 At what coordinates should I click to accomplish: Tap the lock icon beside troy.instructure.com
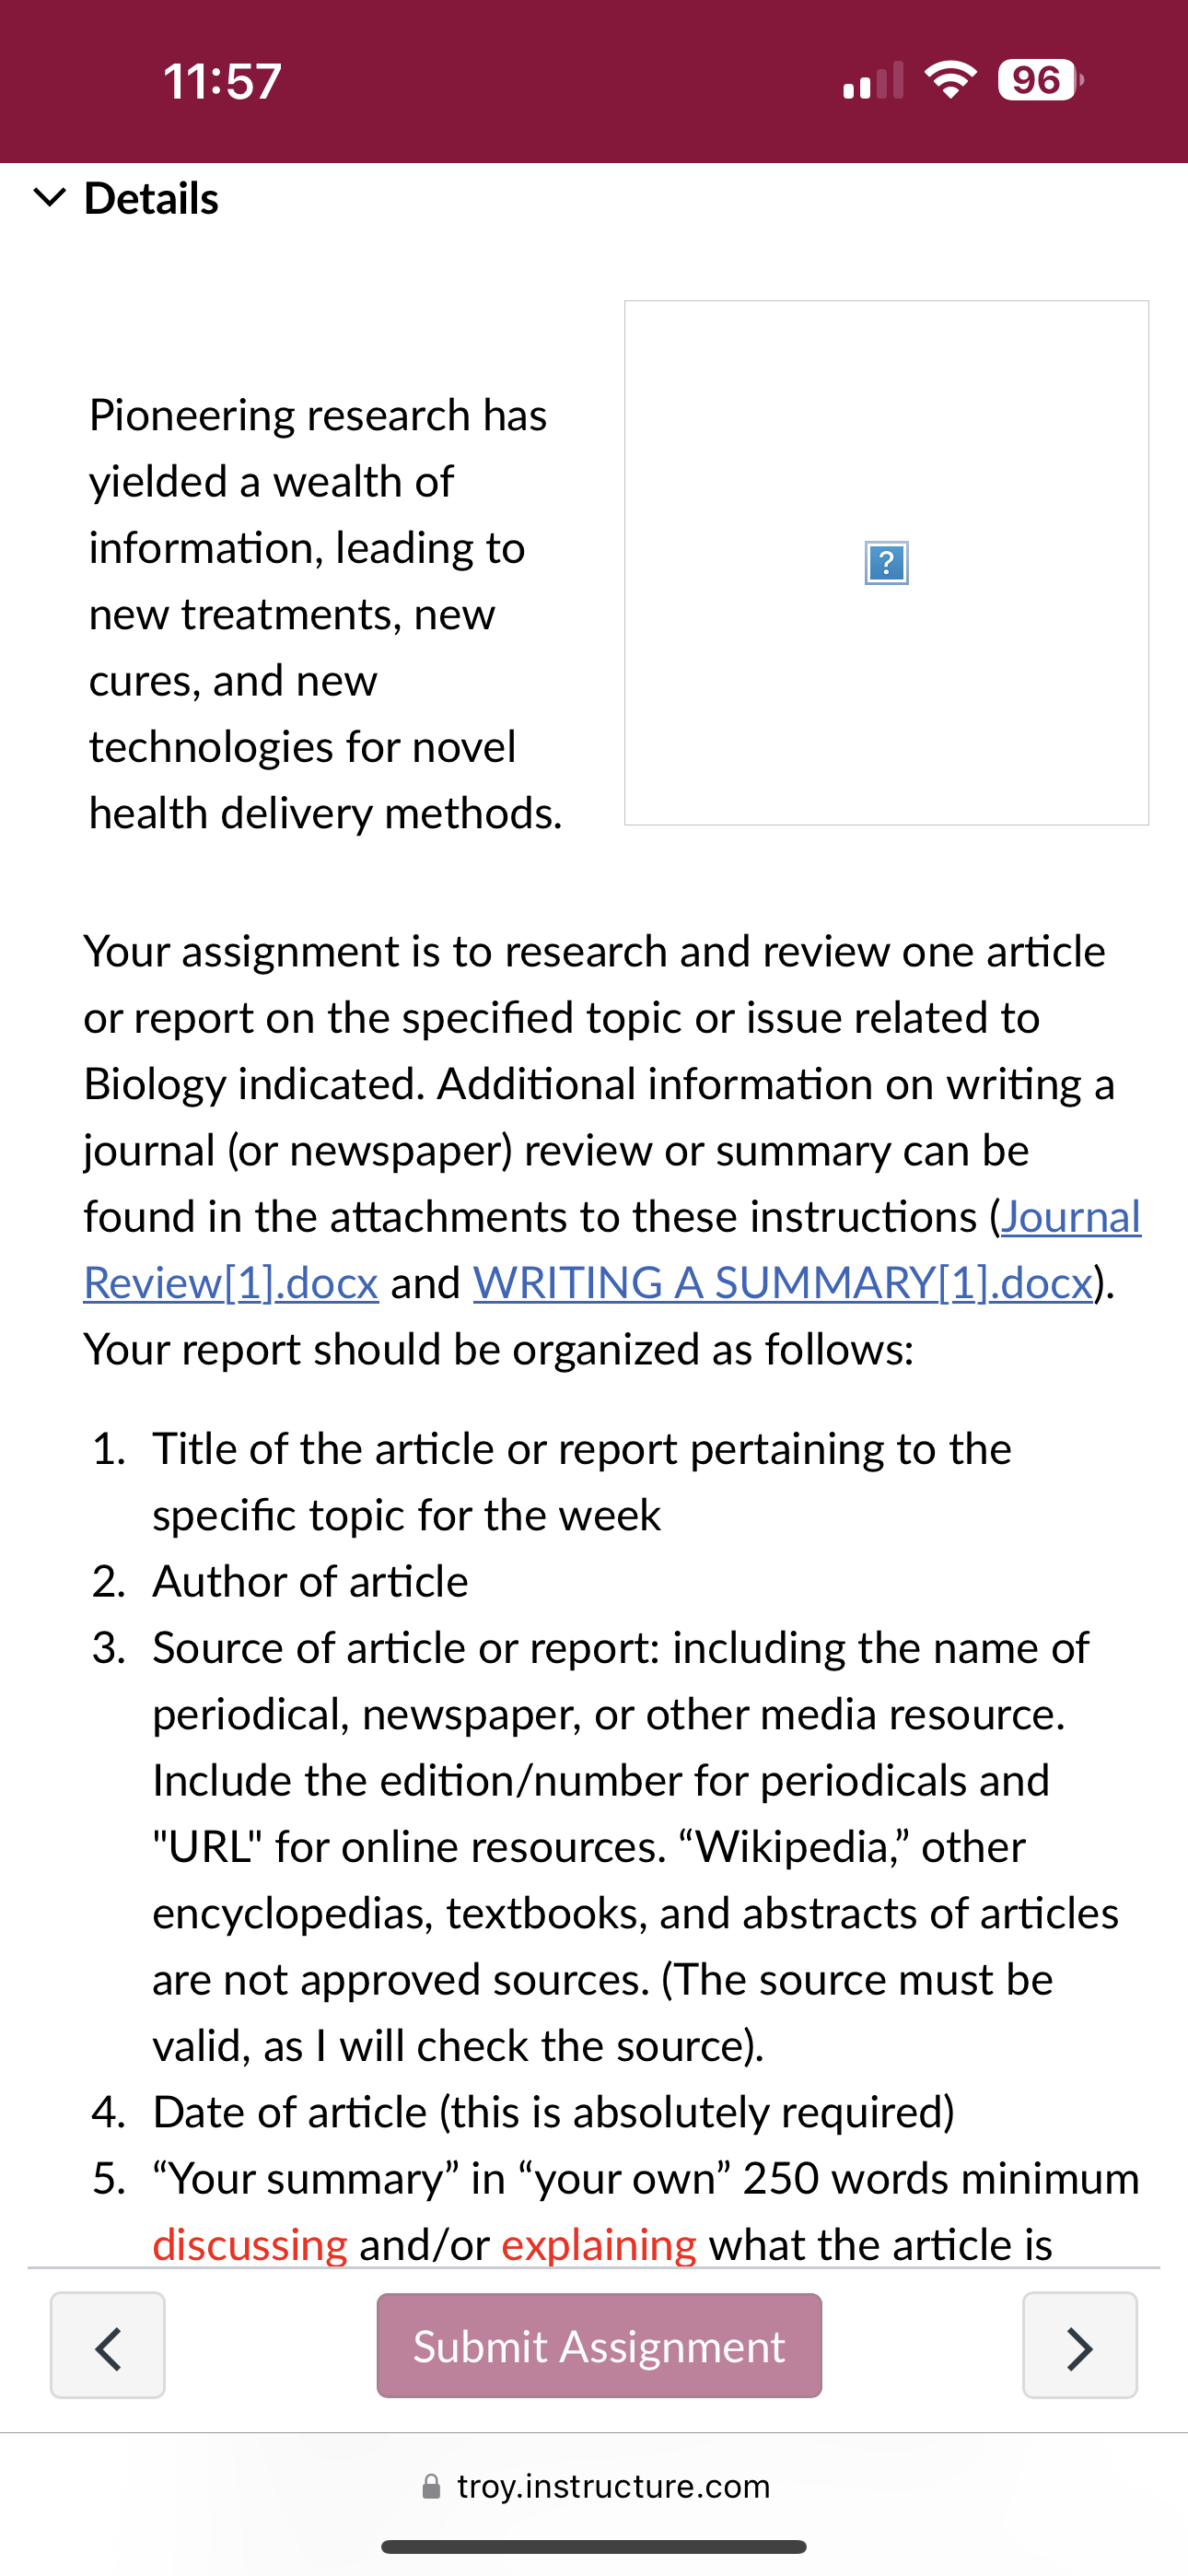[x=431, y=2487]
